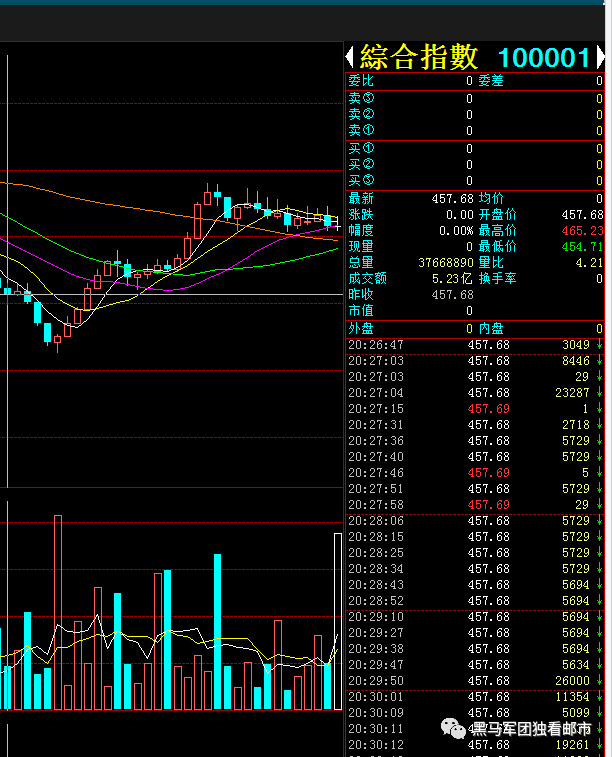This screenshot has height=757, width=612.
Task: Click volume 23287 in the tick list
Action: click(572, 393)
